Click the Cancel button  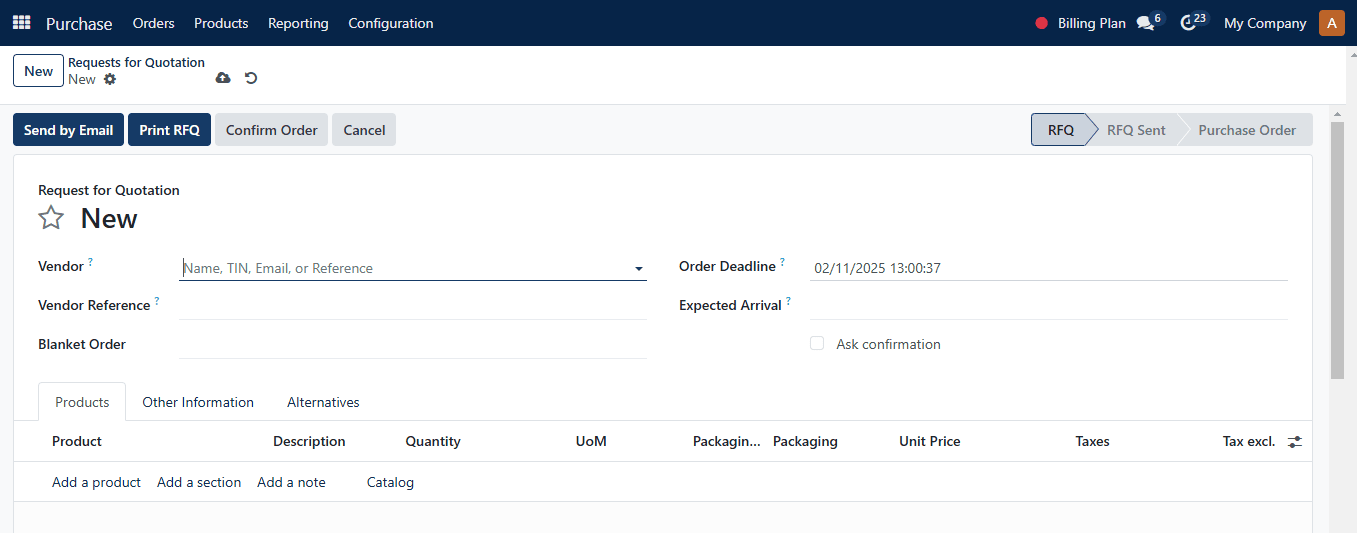(x=364, y=130)
